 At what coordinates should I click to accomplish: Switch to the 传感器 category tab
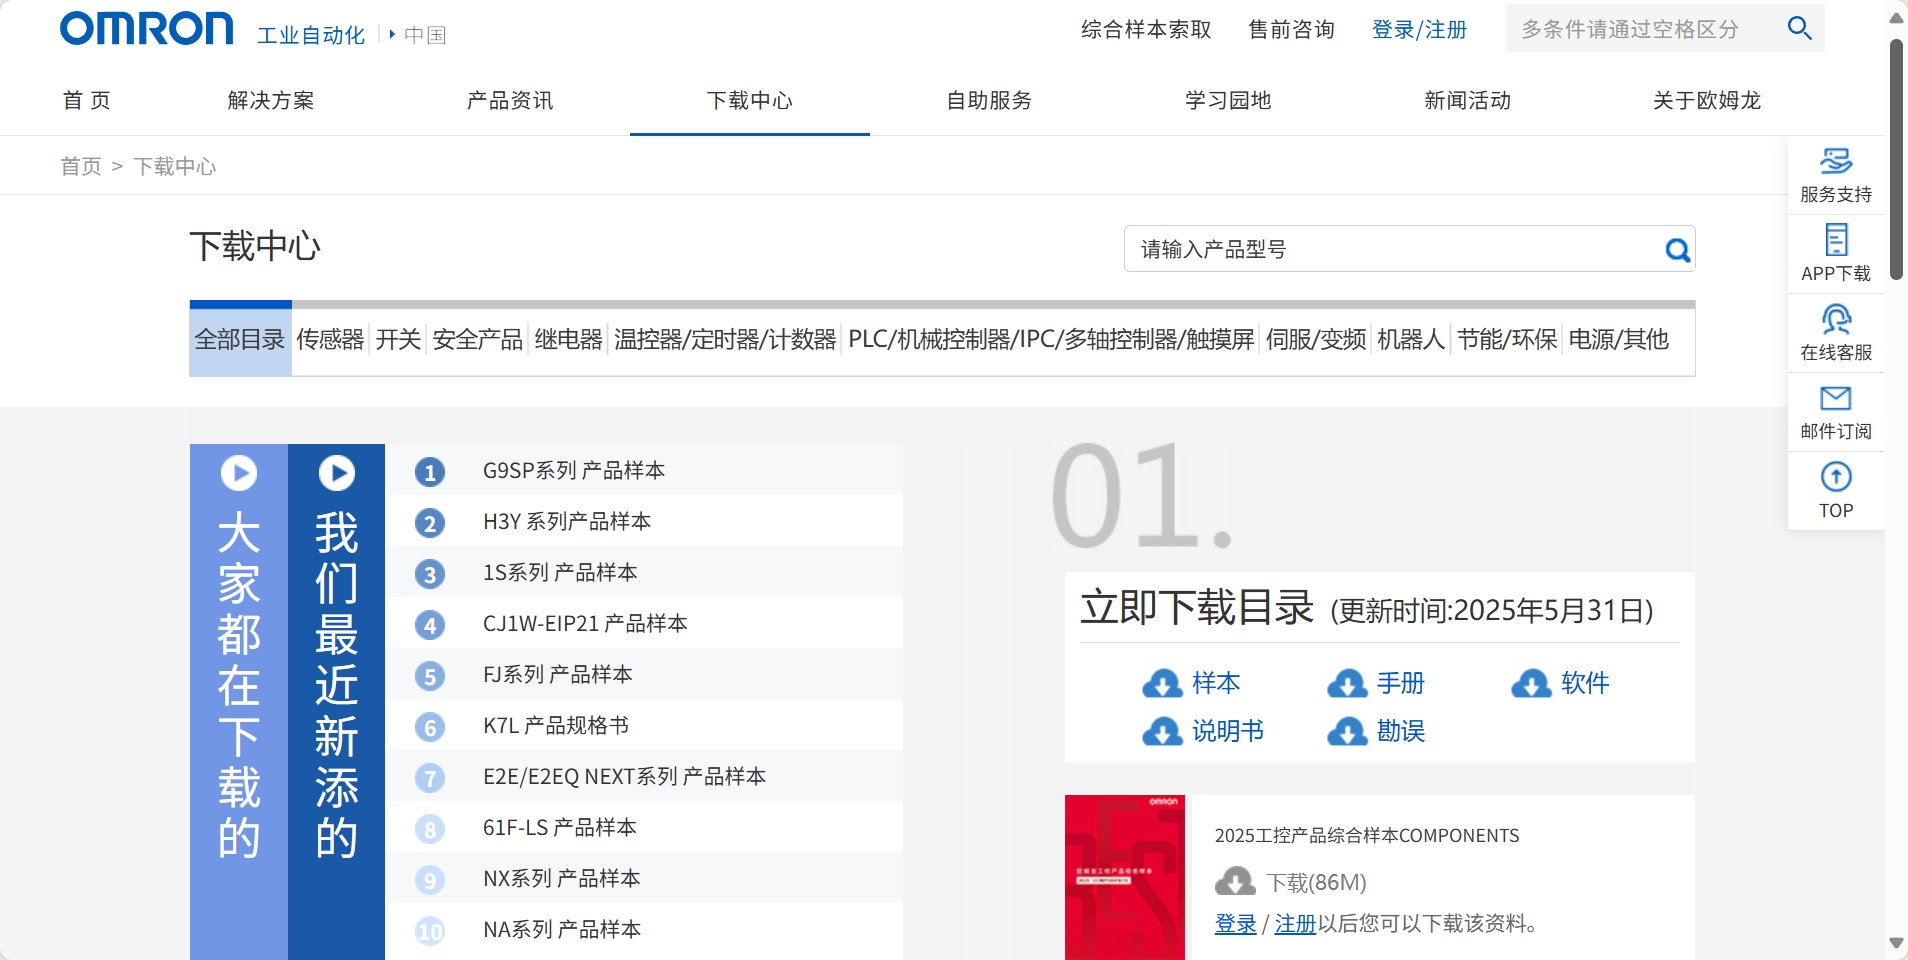[330, 340]
